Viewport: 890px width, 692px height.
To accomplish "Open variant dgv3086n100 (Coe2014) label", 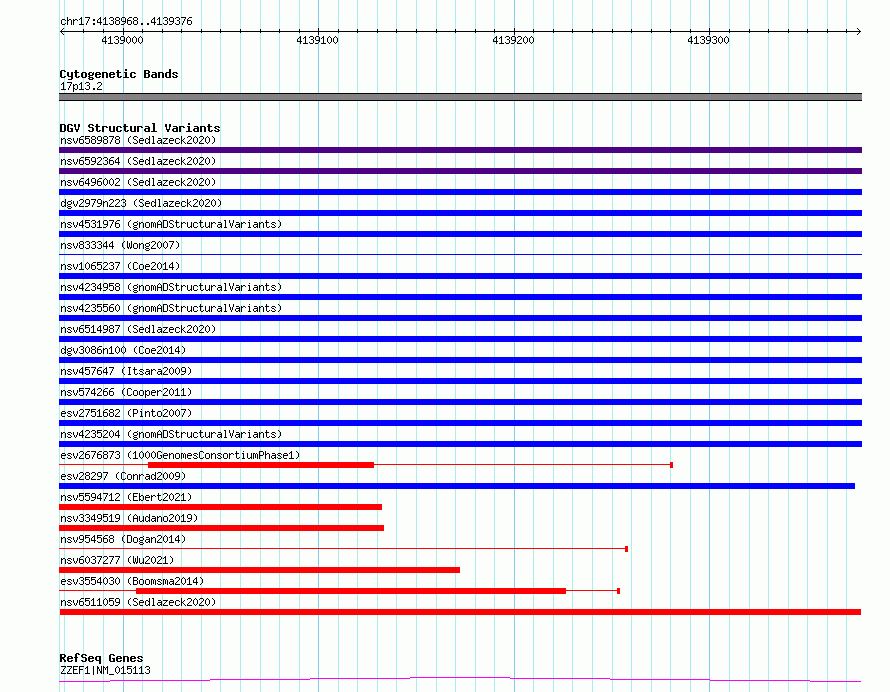I will pyautogui.click(x=123, y=350).
